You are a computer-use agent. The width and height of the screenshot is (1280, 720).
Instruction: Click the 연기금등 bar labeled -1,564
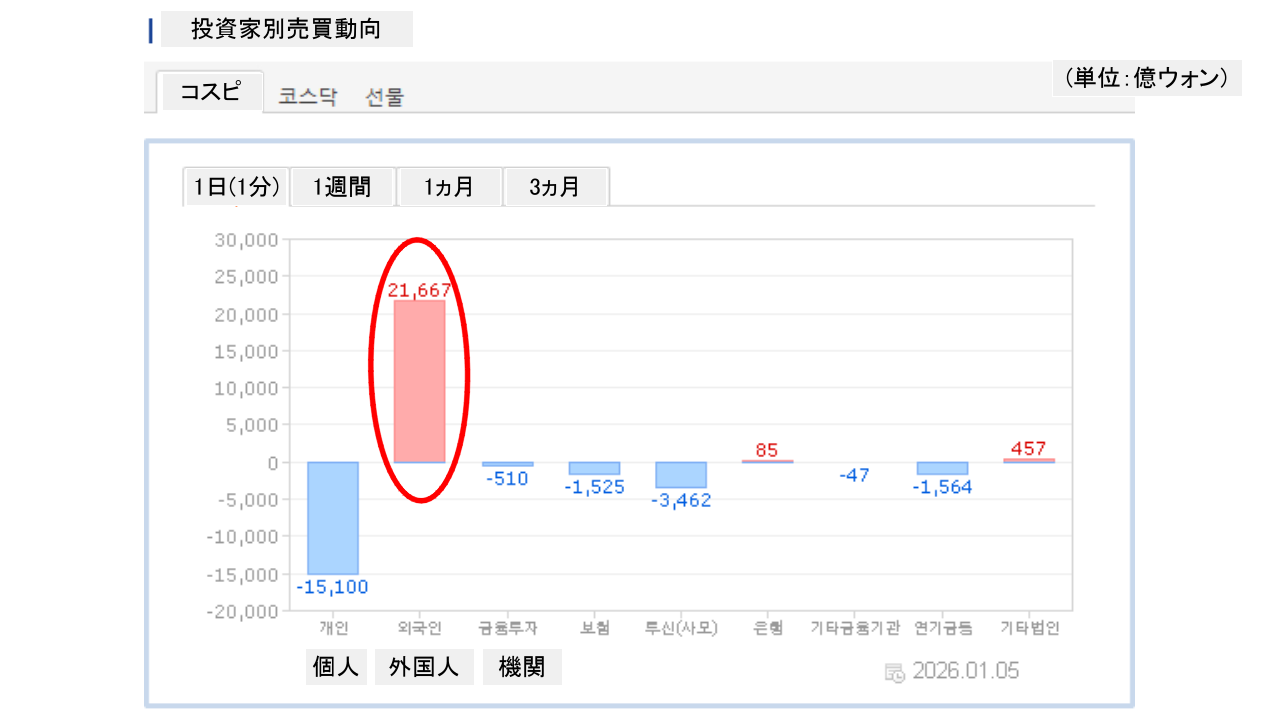click(942, 469)
